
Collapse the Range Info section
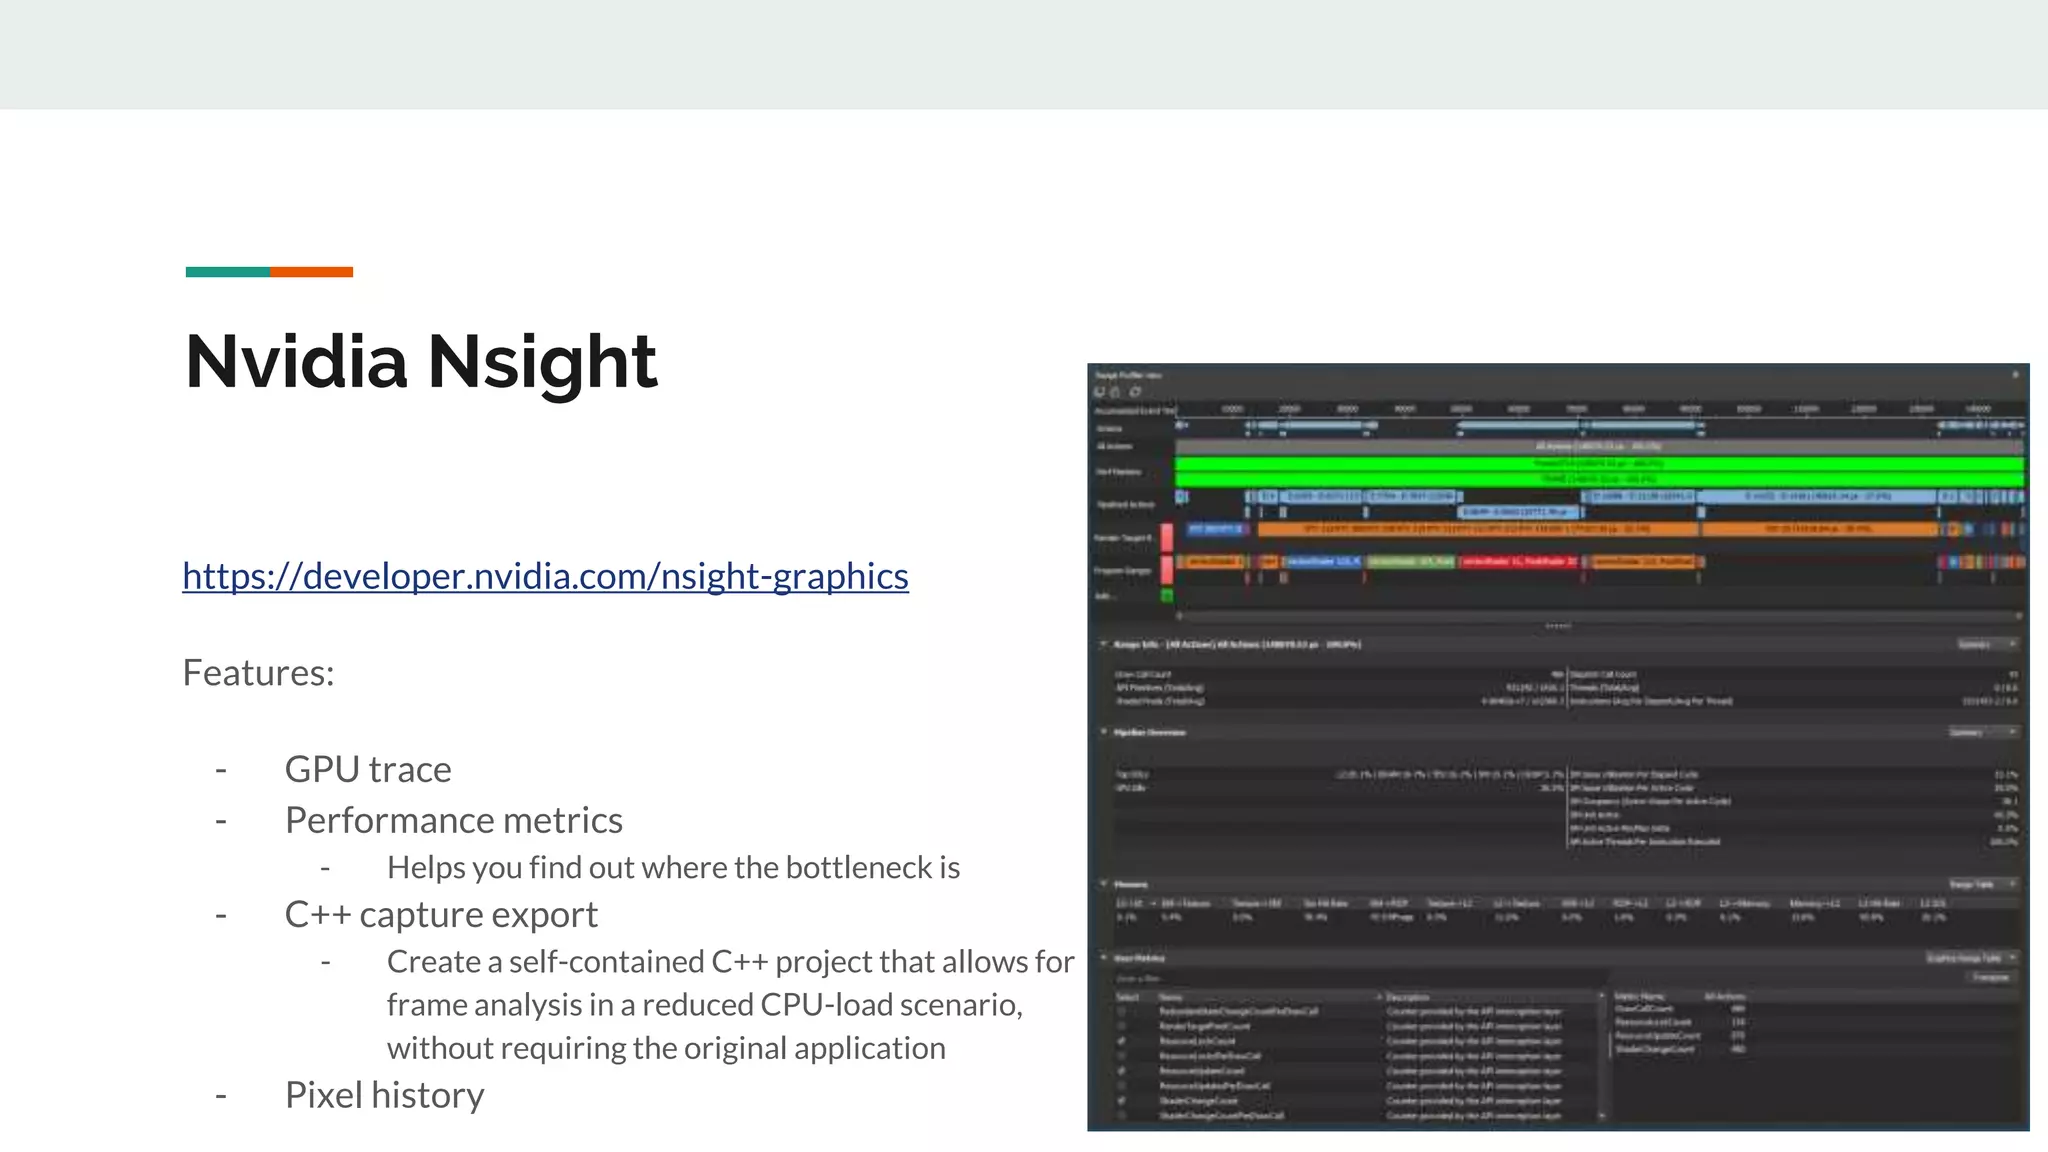click(x=1104, y=644)
